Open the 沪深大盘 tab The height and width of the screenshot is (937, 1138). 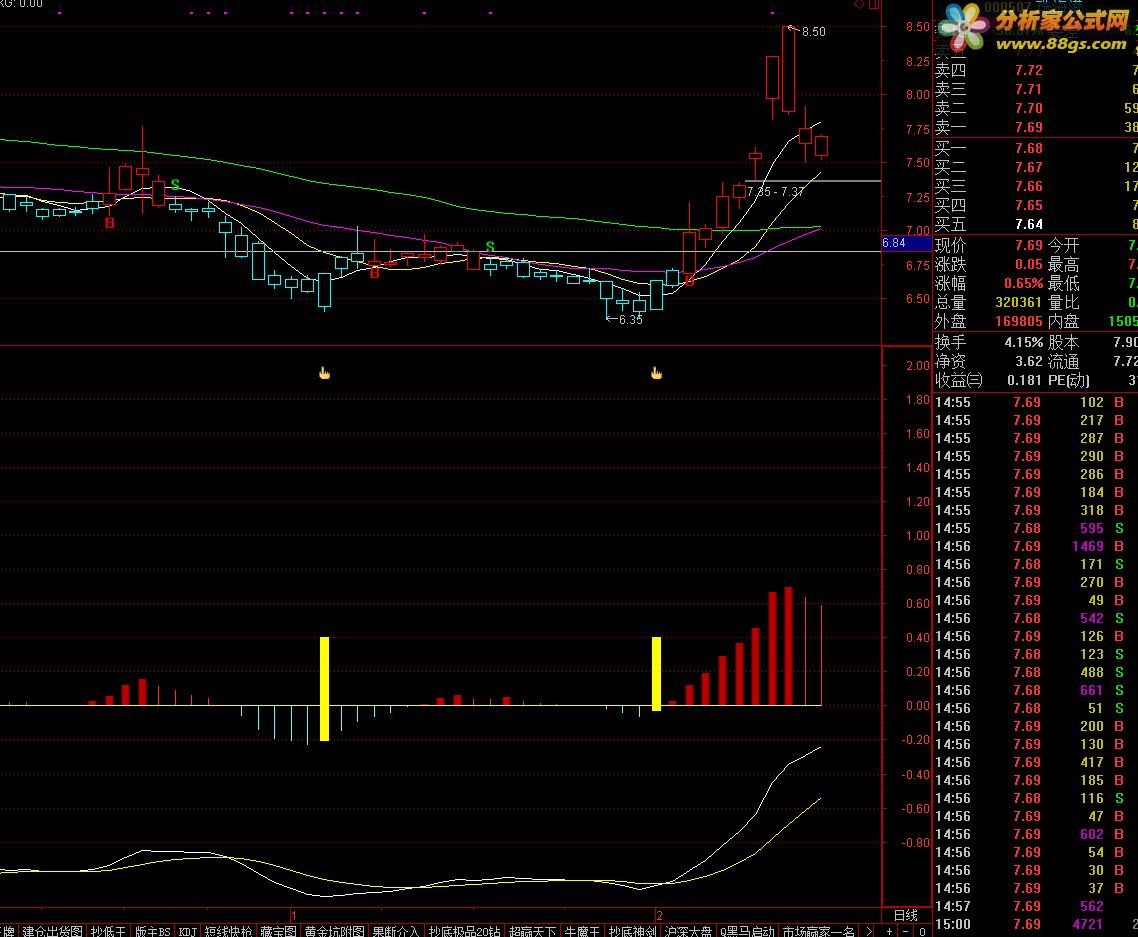coord(688,931)
